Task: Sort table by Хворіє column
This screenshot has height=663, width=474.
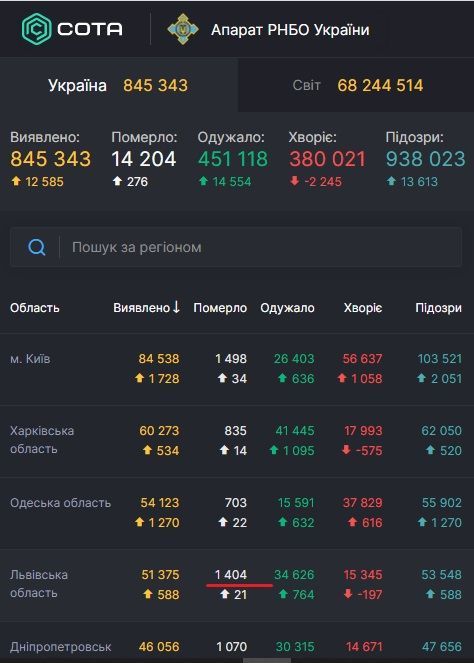Action: pos(363,307)
